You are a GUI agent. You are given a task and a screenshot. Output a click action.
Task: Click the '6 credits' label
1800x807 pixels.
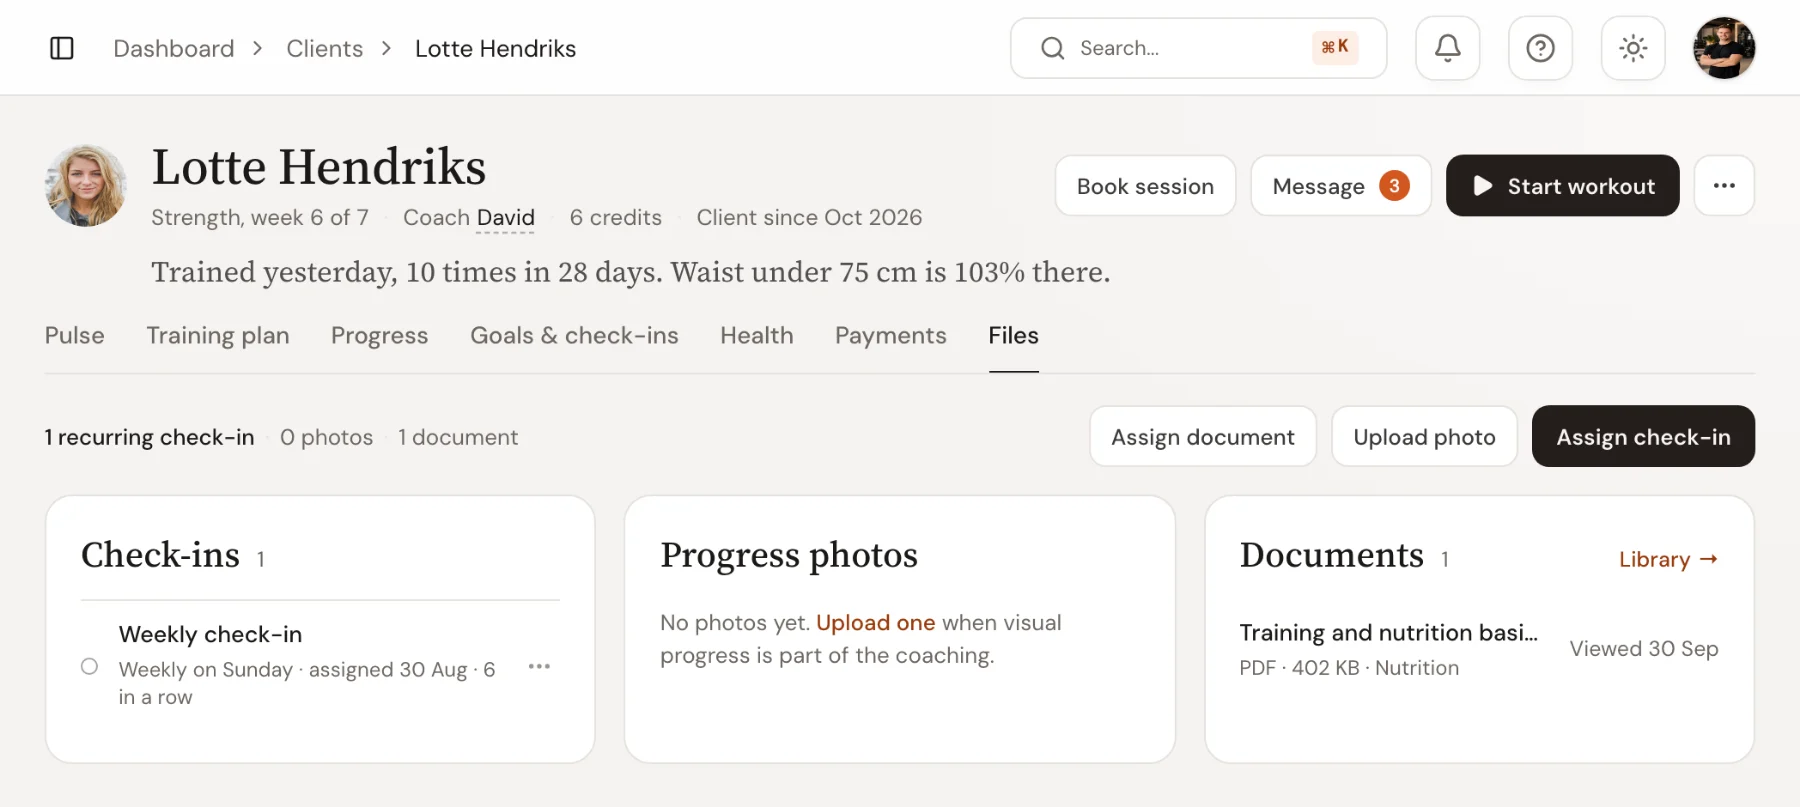coord(615,217)
